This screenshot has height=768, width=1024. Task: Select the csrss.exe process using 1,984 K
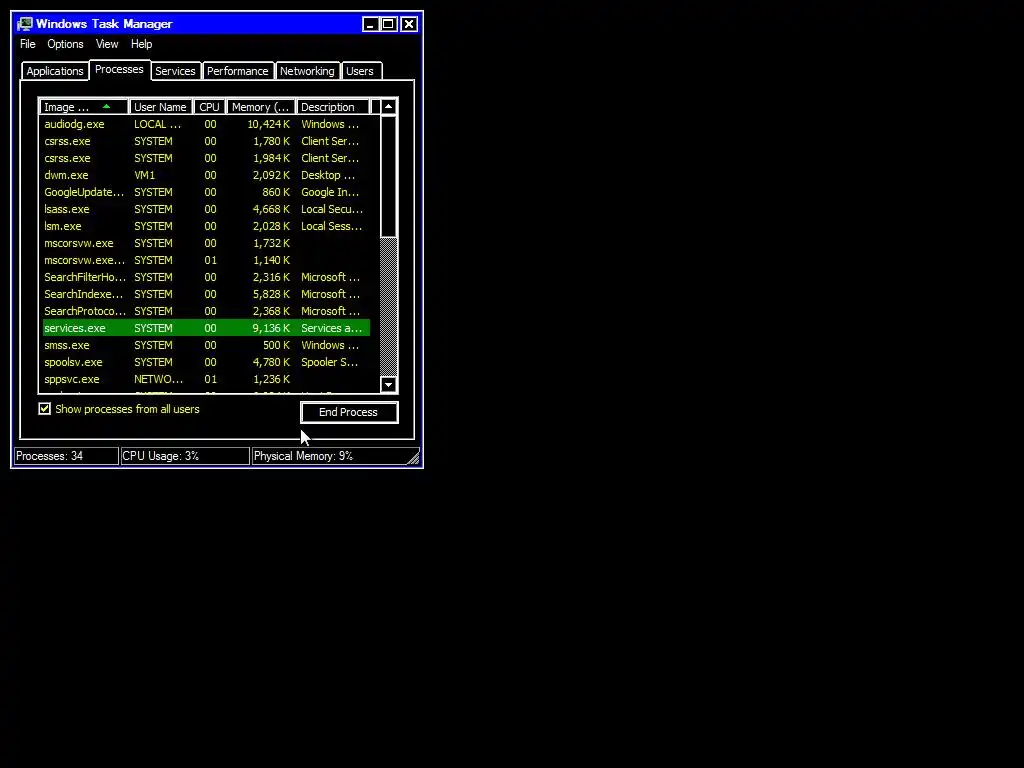[x=206, y=158]
